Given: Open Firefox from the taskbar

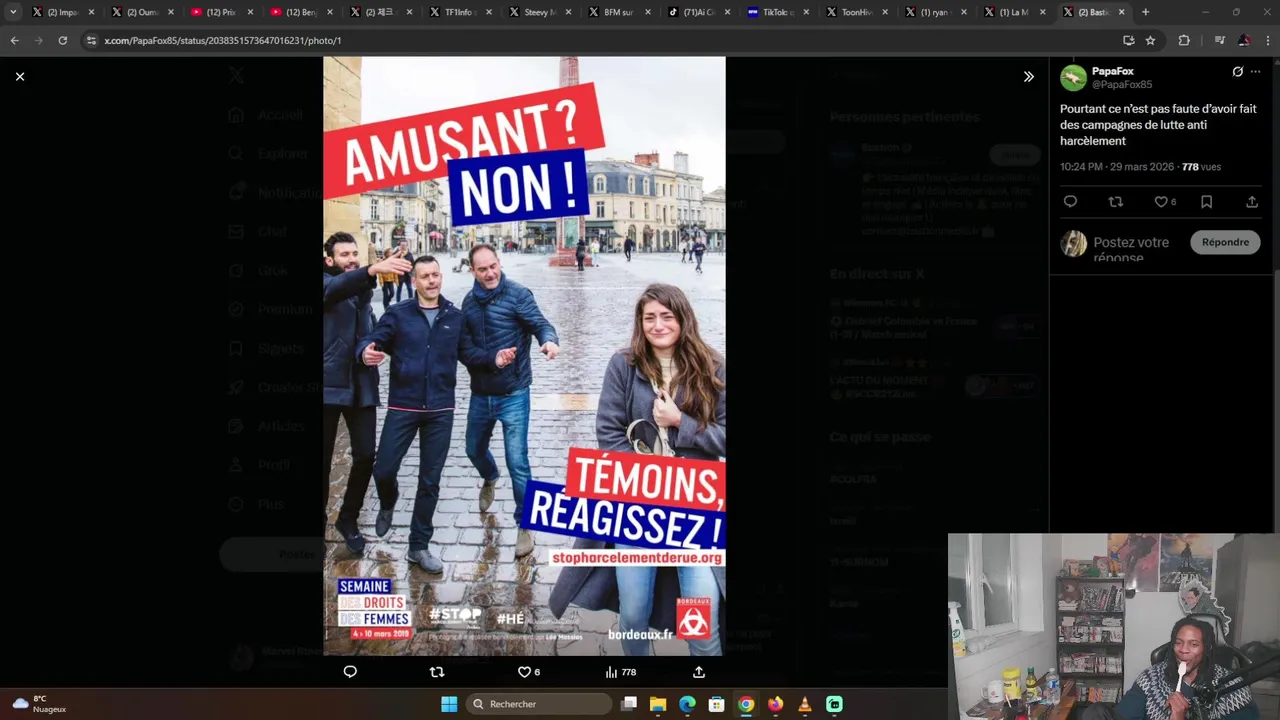Looking at the screenshot, I should 775,704.
